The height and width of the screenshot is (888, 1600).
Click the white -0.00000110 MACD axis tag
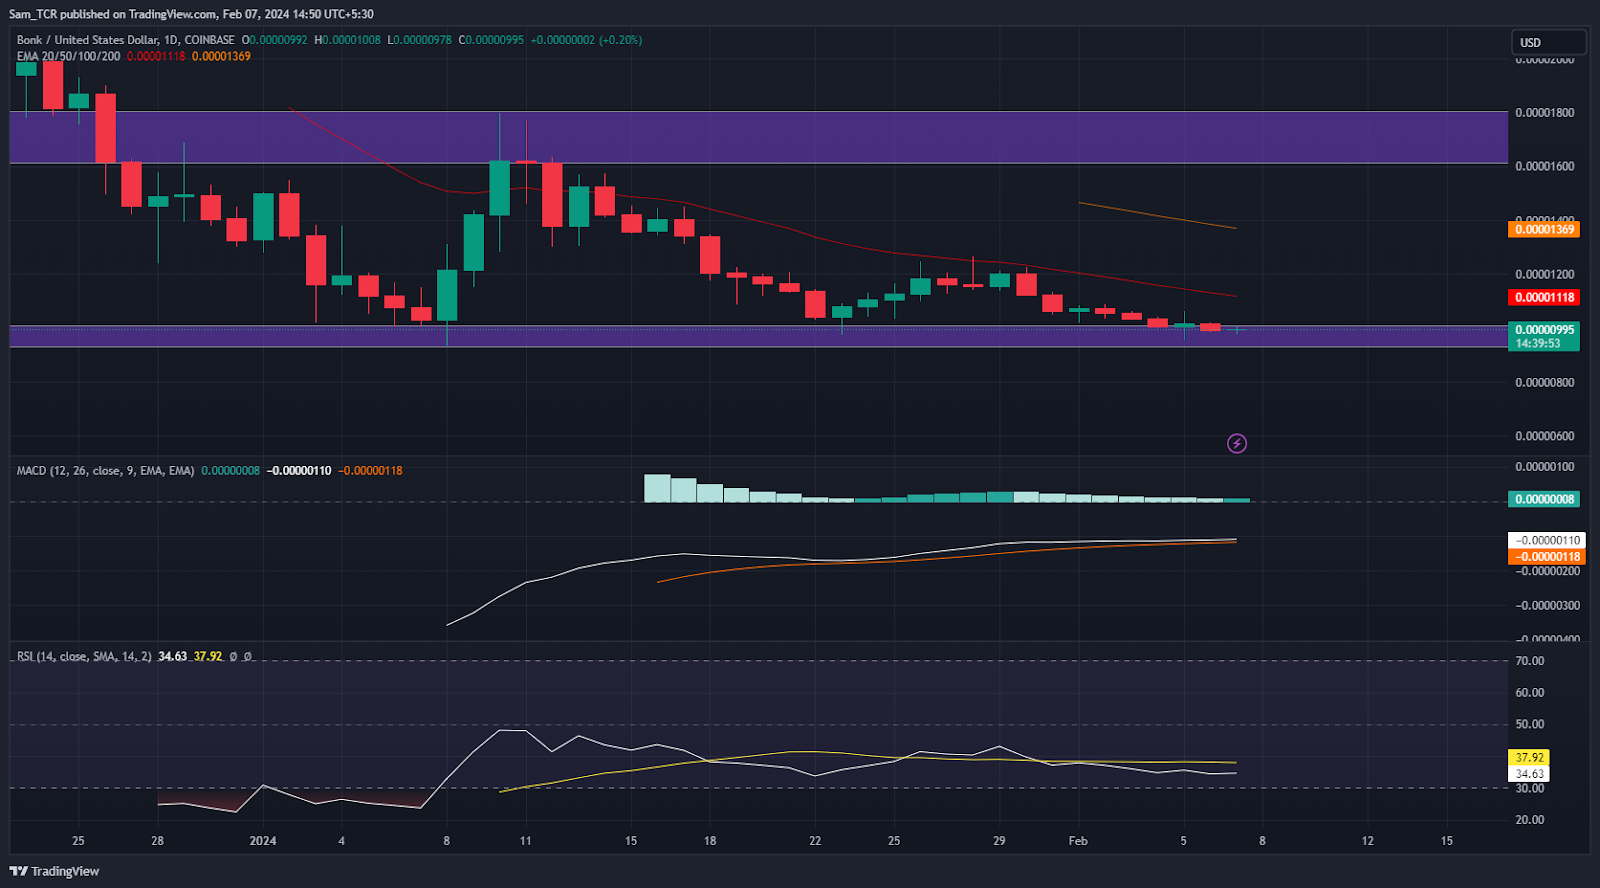pyautogui.click(x=1546, y=540)
